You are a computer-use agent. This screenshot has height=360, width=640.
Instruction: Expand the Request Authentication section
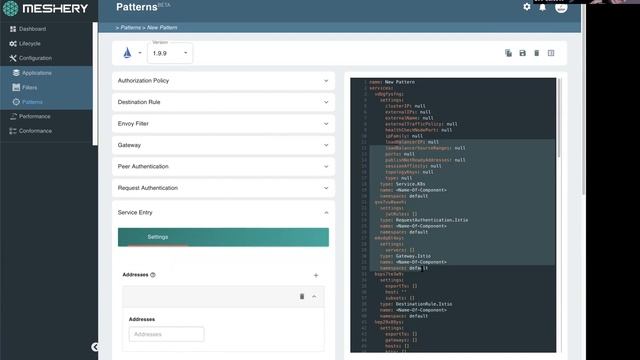pyautogui.click(x=223, y=188)
